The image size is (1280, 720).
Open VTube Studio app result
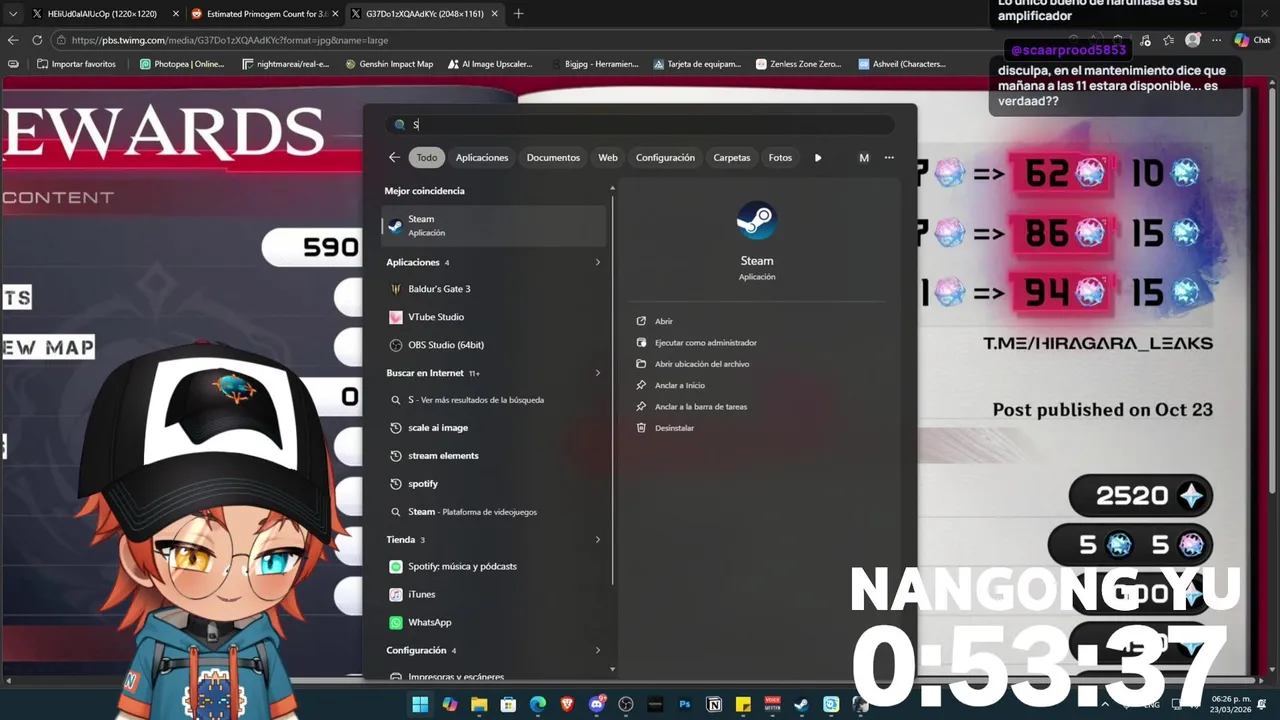(x=494, y=317)
